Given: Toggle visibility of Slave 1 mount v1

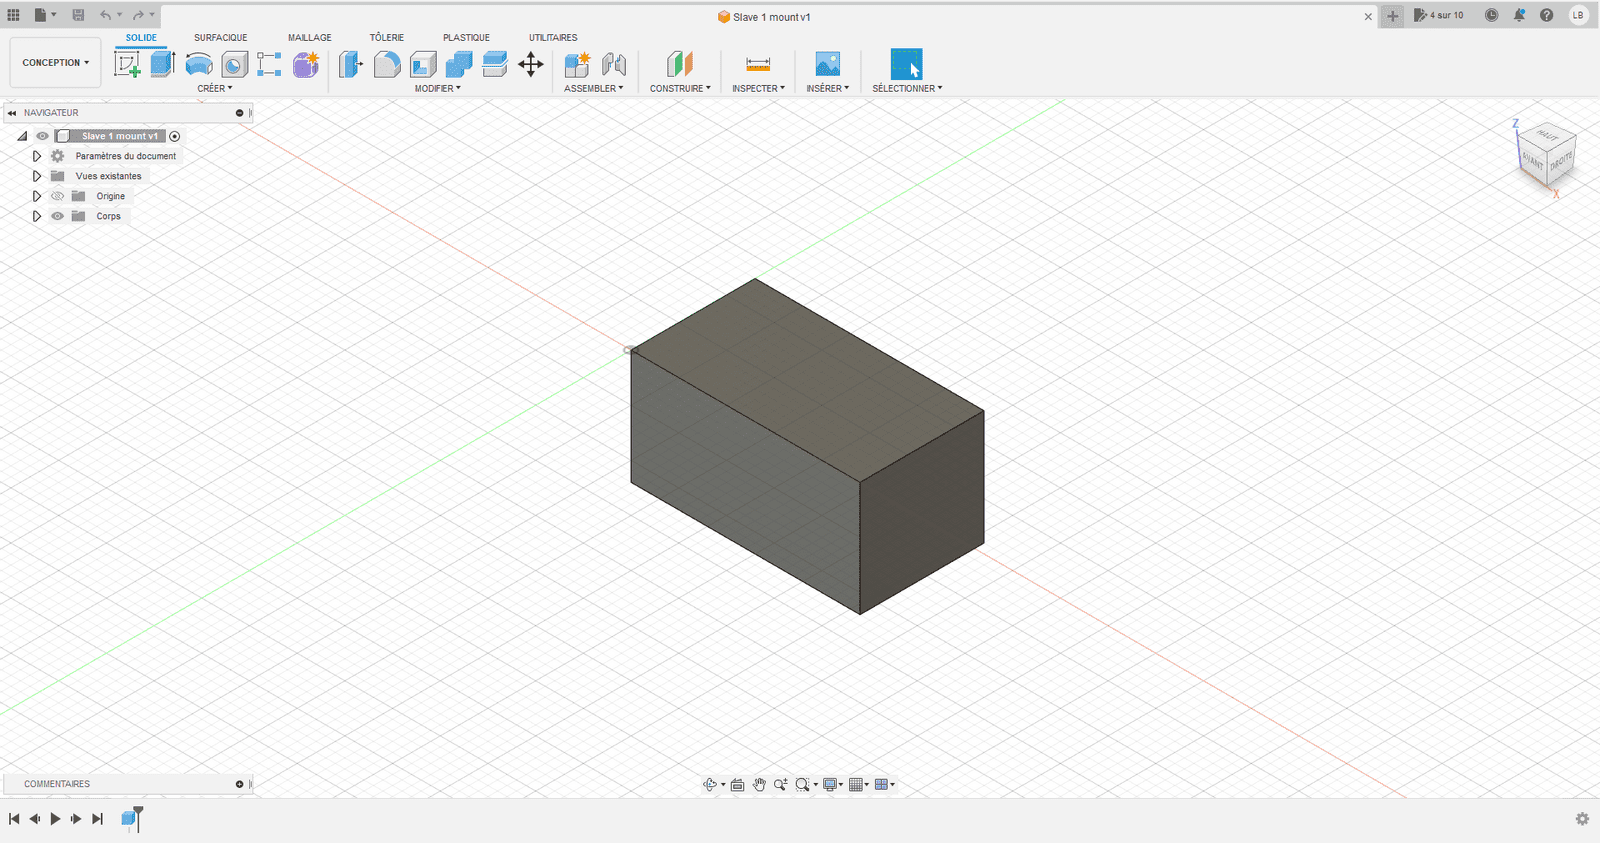Looking at the screenshot, I should tap(42, 136).
